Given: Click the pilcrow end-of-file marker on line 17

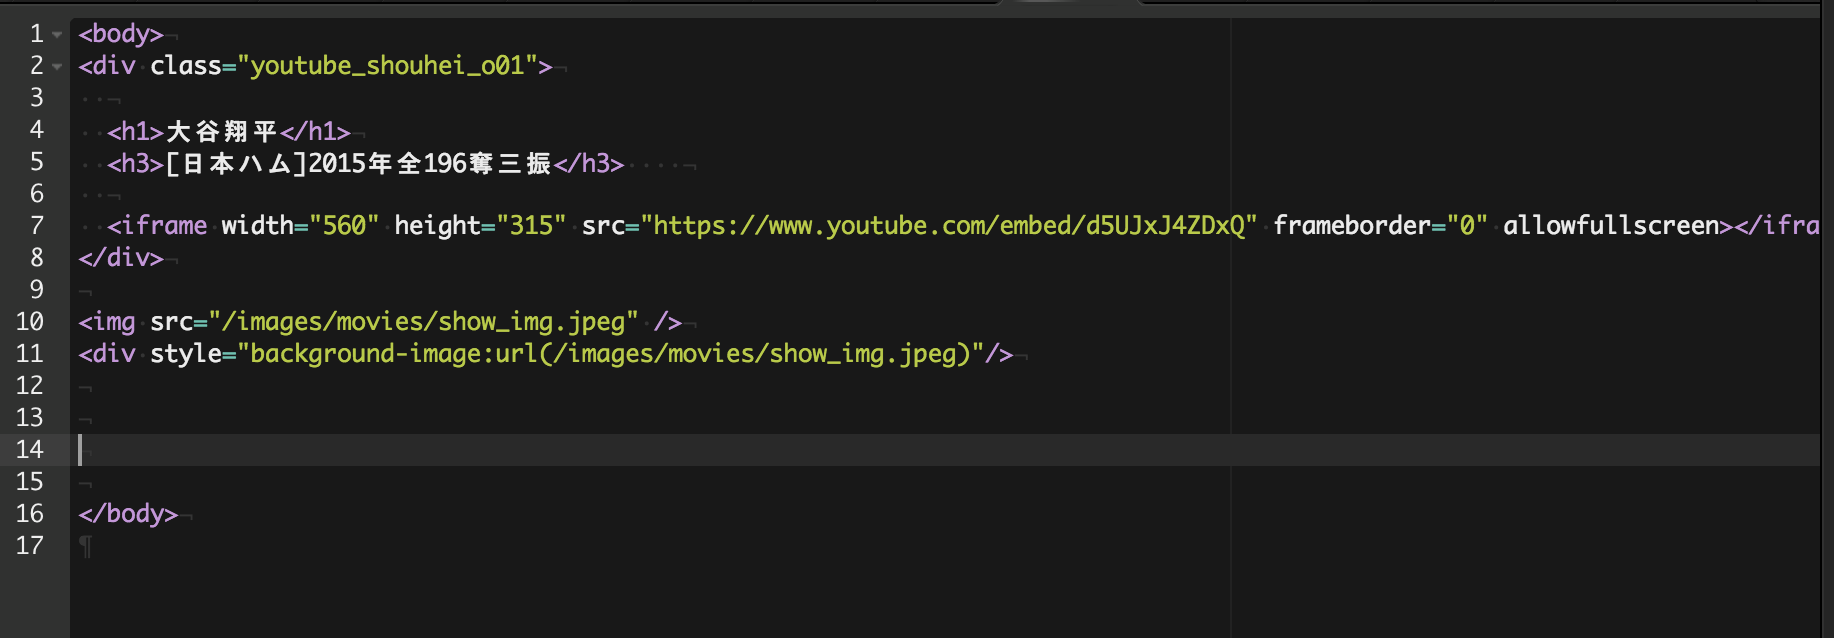Looking at the screenshot, I should pos(86,546).
